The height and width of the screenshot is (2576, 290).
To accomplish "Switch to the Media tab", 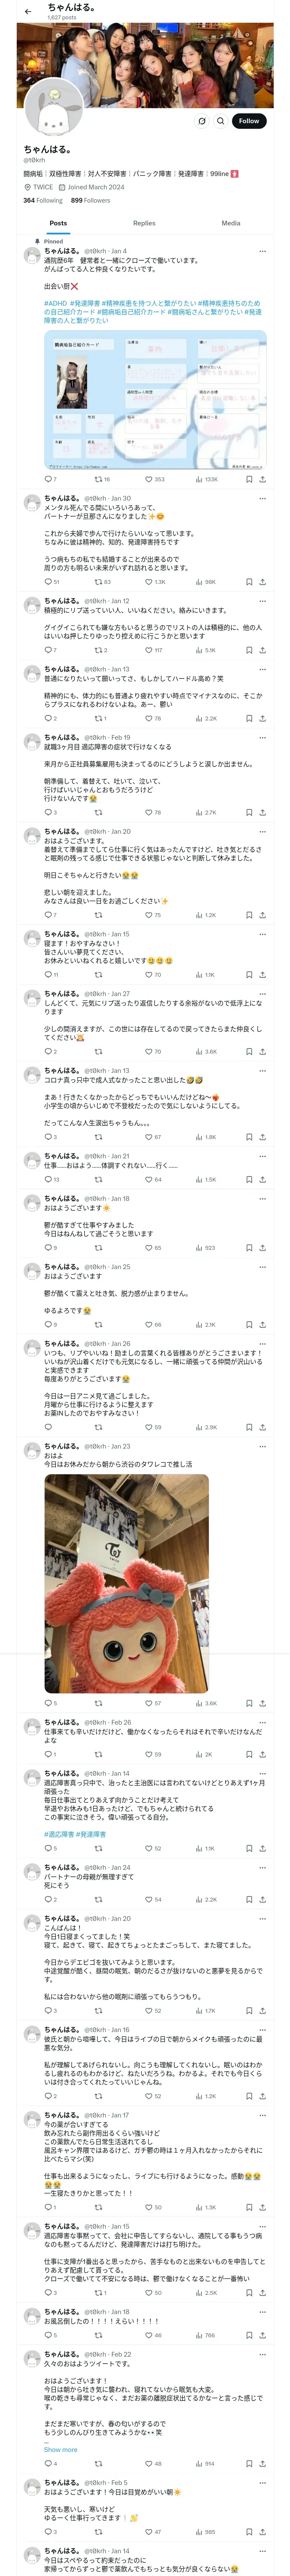I will 231,223.
